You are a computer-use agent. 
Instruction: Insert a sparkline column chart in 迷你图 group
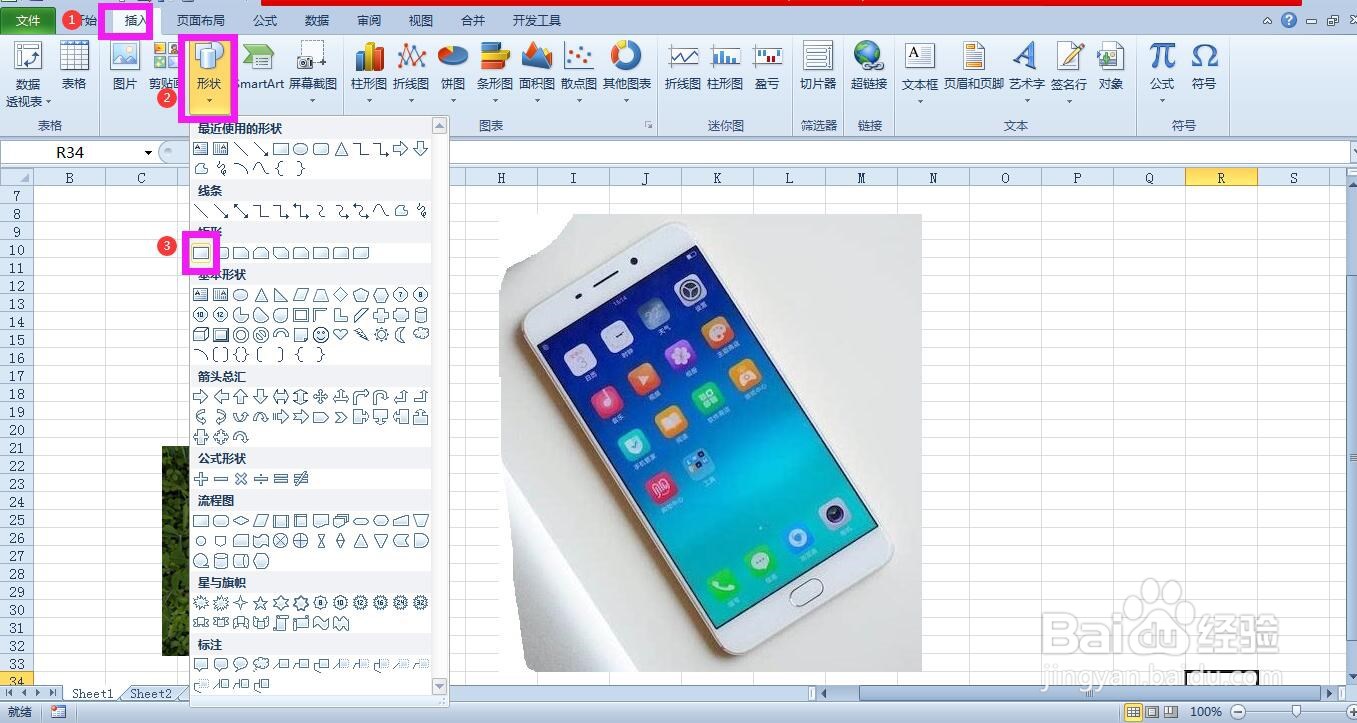point(725,66)
